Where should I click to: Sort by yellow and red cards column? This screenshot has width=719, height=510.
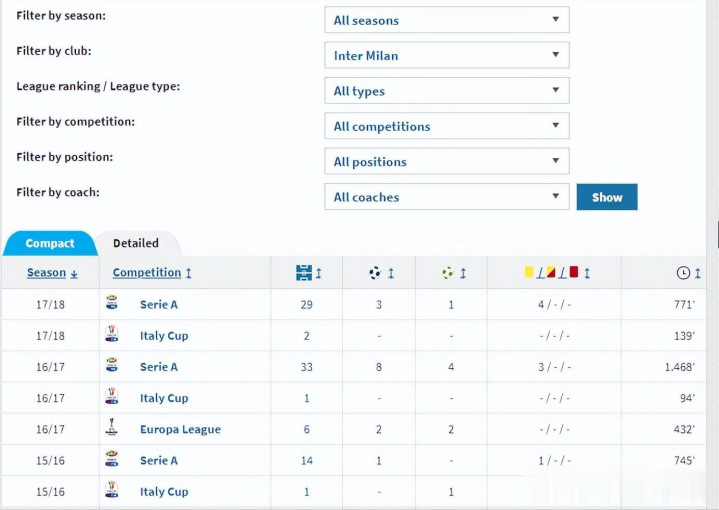(x=557, y=273)
